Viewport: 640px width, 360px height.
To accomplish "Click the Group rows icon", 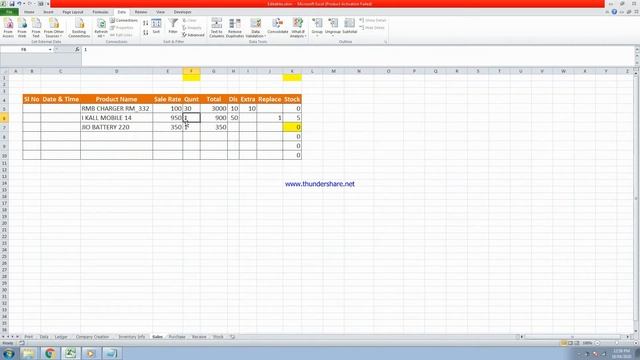I will click(317, 26).
